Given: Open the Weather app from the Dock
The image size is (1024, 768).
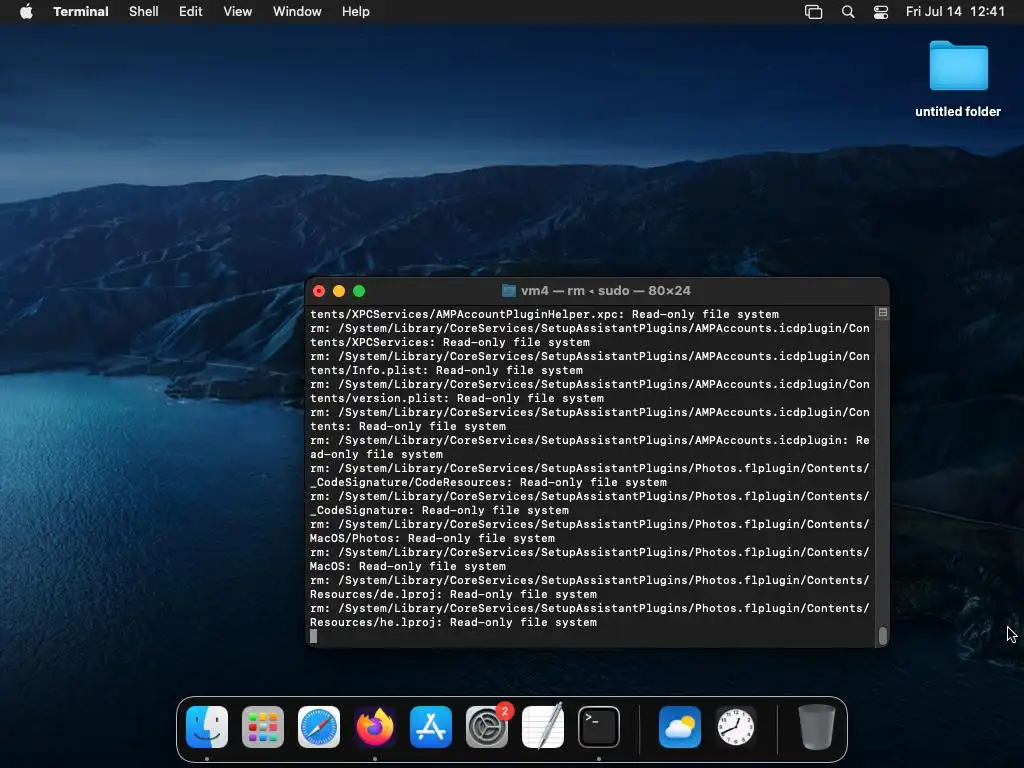Looking at the screenshot, I should point(680,727).
